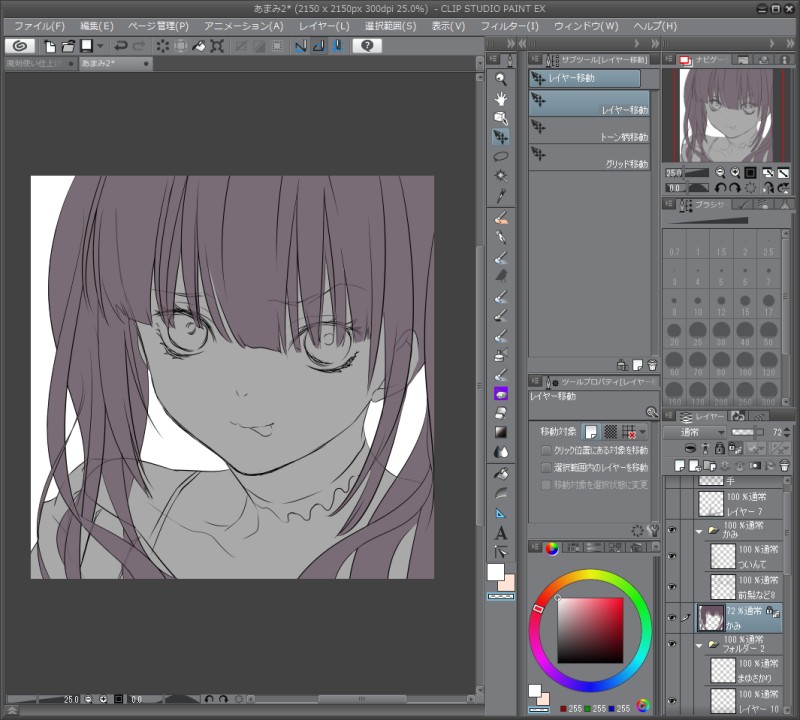800x720 pixels.
Task: Click the Fill bucket icon in command bar
Action: pyautogui.click(x=198, y=46)
